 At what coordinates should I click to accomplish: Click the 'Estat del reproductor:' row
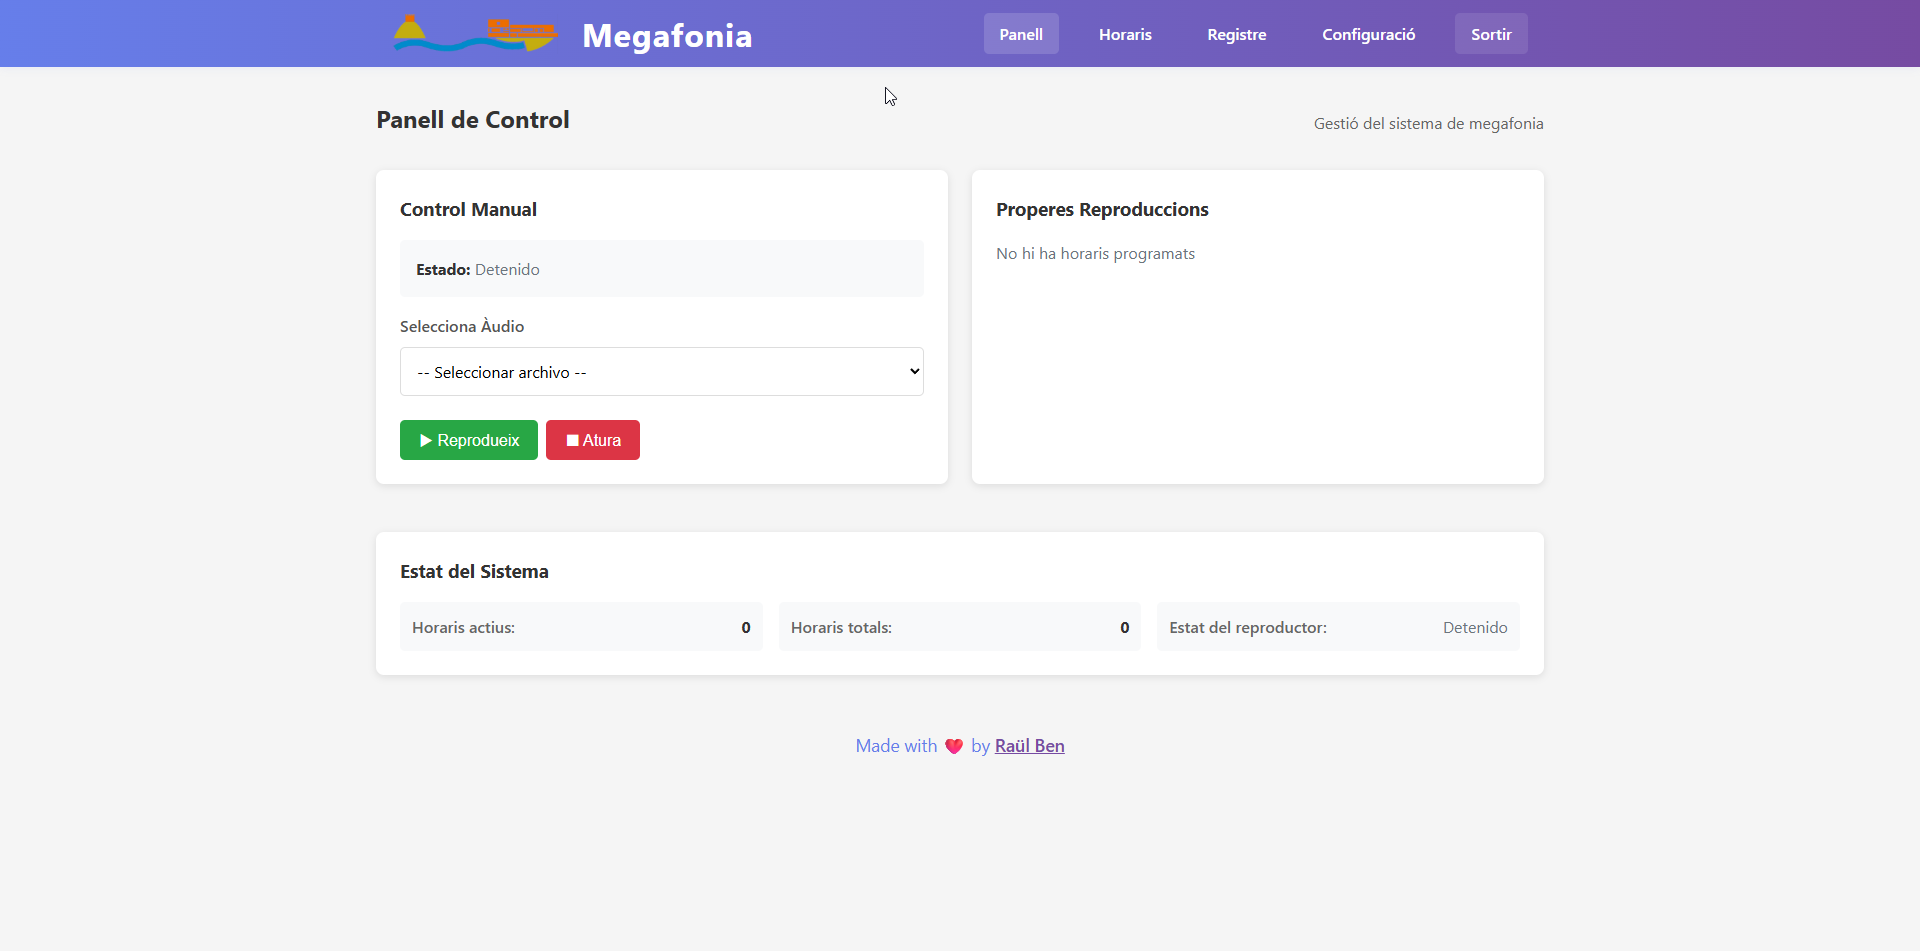point(1338,627)
